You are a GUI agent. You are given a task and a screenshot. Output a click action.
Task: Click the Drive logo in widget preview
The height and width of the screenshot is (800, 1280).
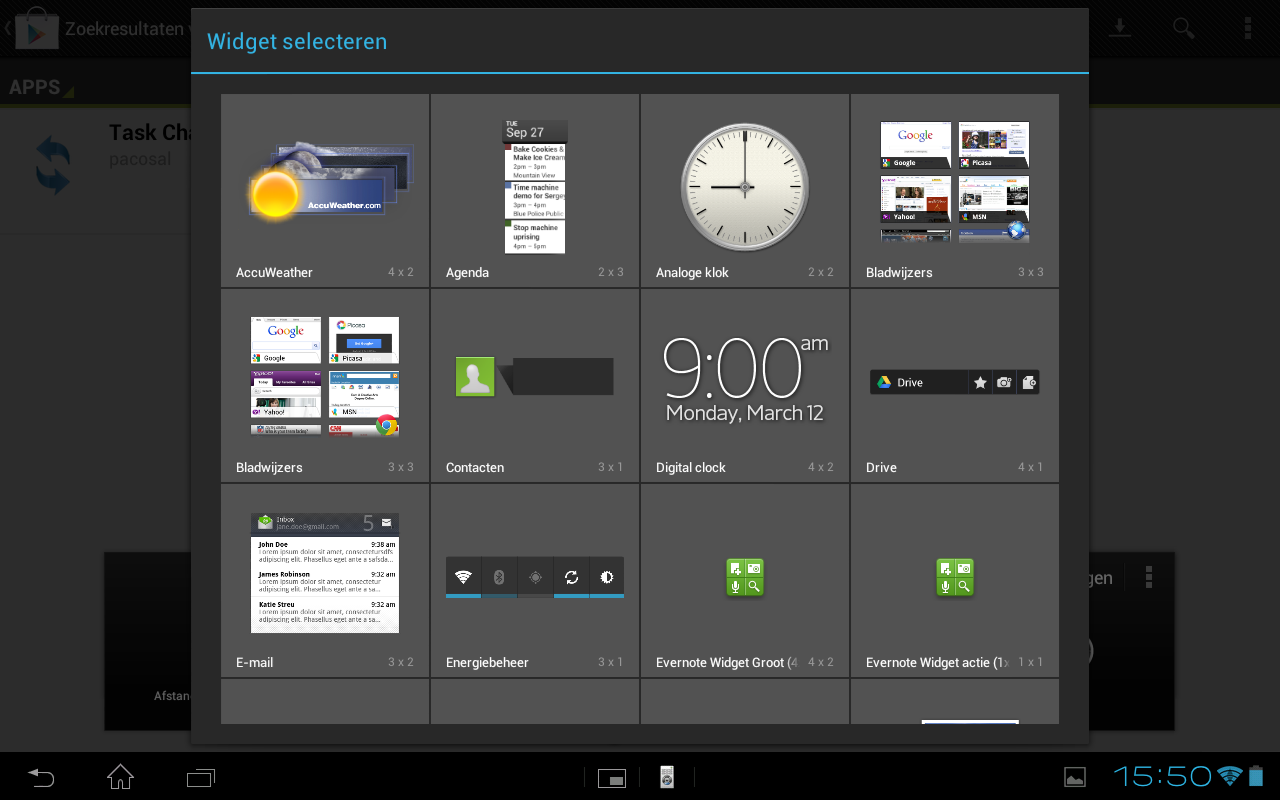(x=884, y=382)
